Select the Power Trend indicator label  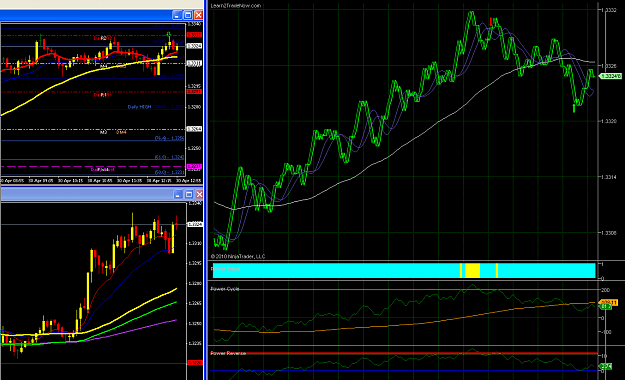coord(226,269)
